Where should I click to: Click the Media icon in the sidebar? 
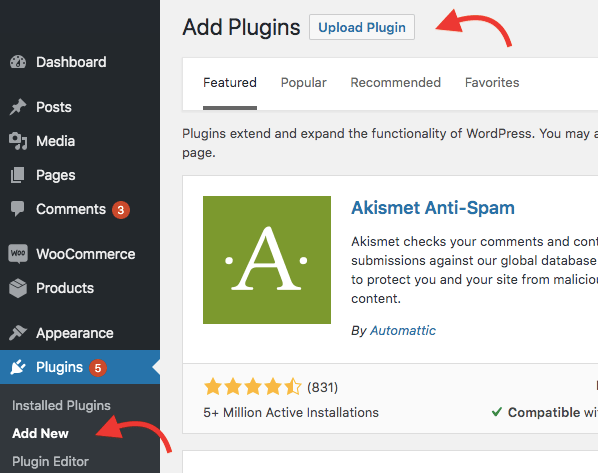(x=18, y=141)
